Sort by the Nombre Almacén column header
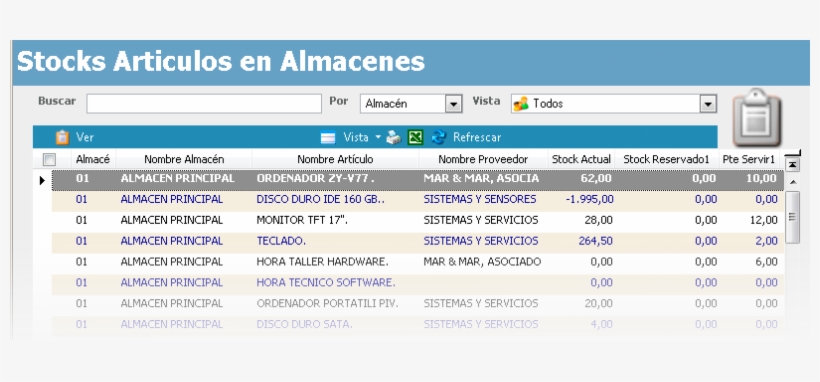 pyautogui.click(x=184, y=159)
